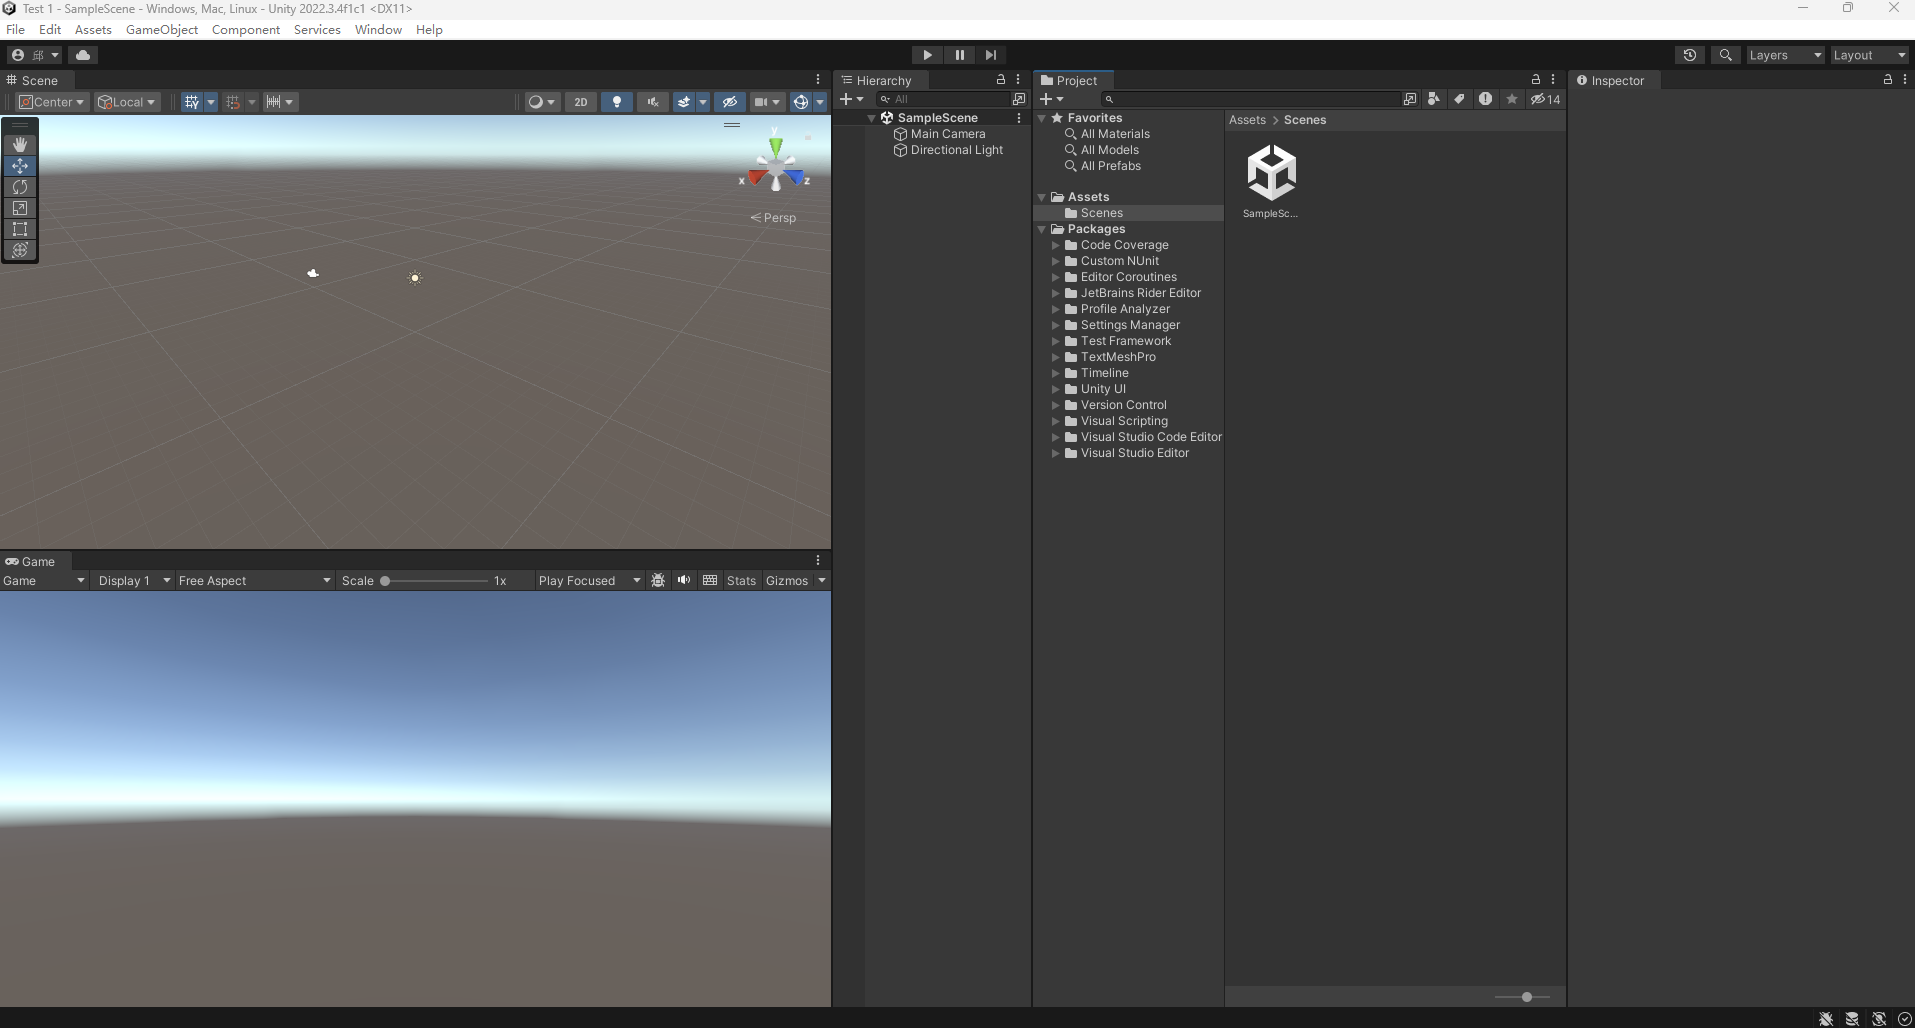Toggle hidden objects visibility eye button
Screen dimensions: 1915x1028
point(730,102)
